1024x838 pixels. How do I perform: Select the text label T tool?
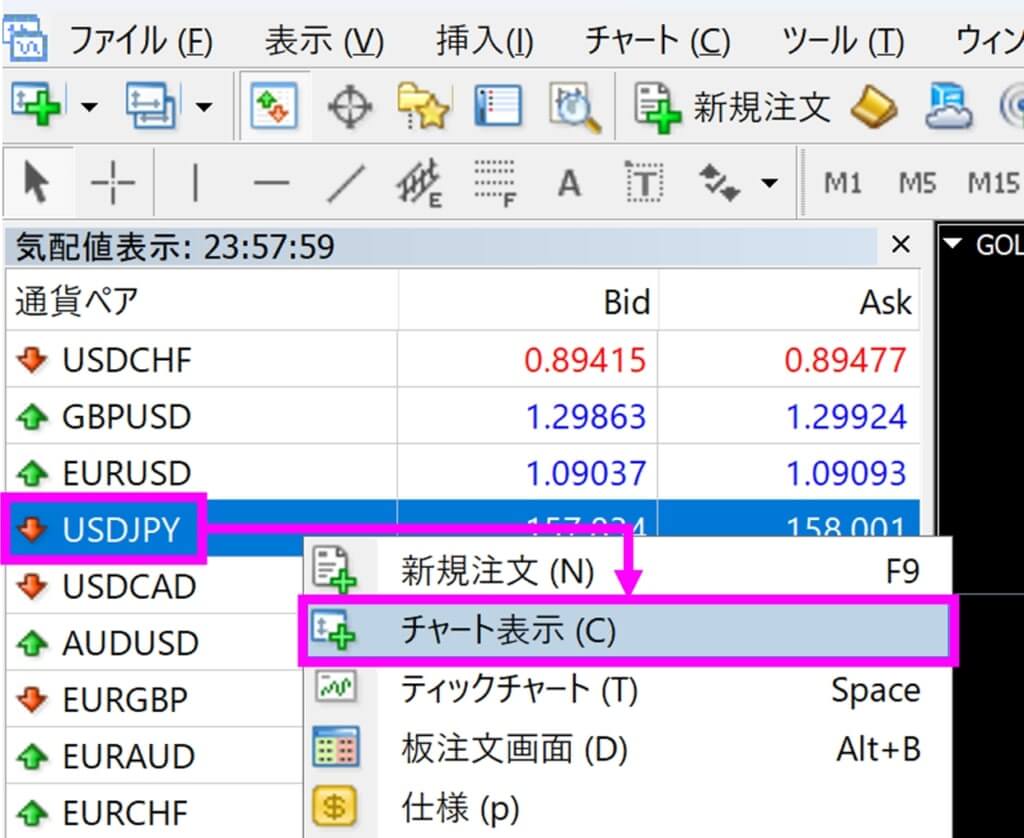tap(644, 182)
